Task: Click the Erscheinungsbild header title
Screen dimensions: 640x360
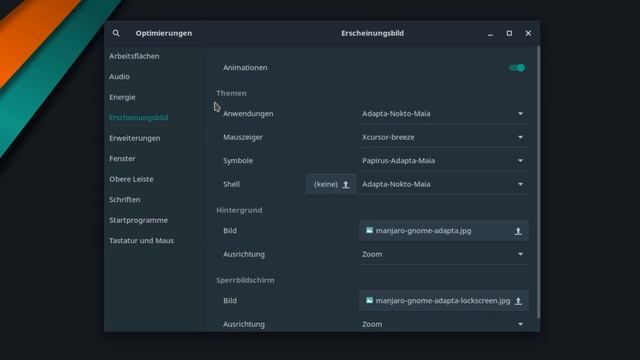Action: (373, 33)
